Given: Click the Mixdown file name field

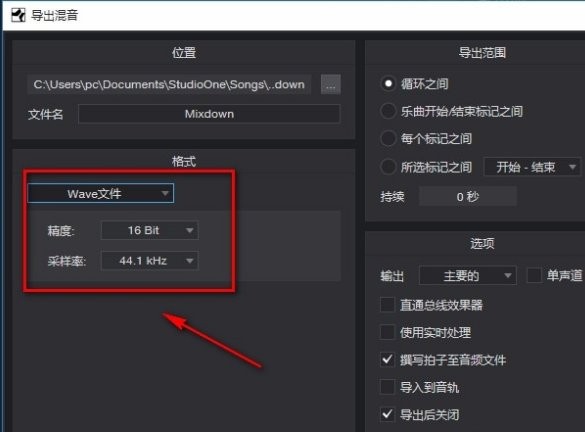Looking at the screenshot, I should pos(209,114).
